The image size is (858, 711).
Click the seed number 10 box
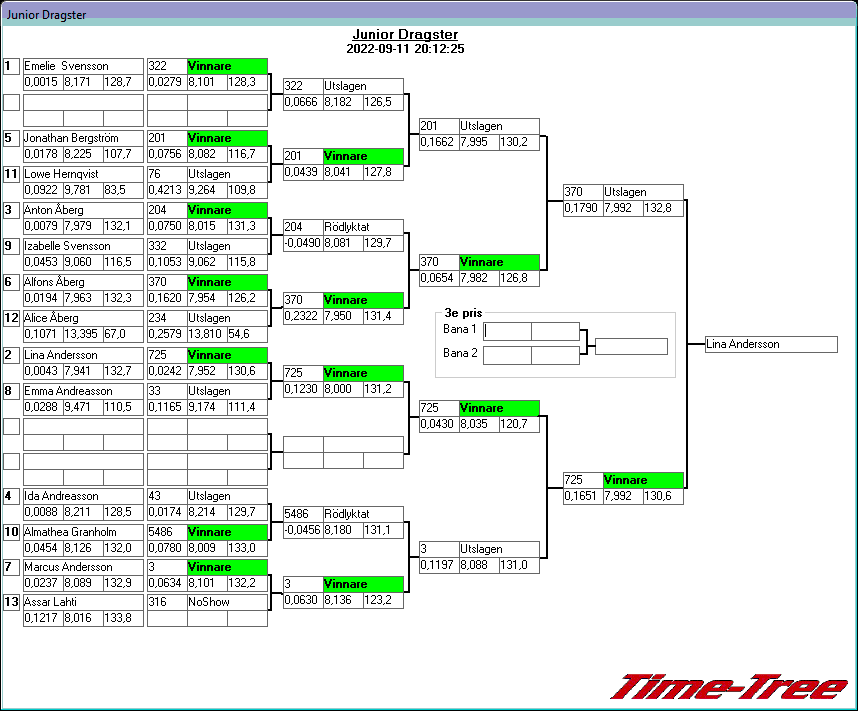pyautogui.click(x=11, y=532)
